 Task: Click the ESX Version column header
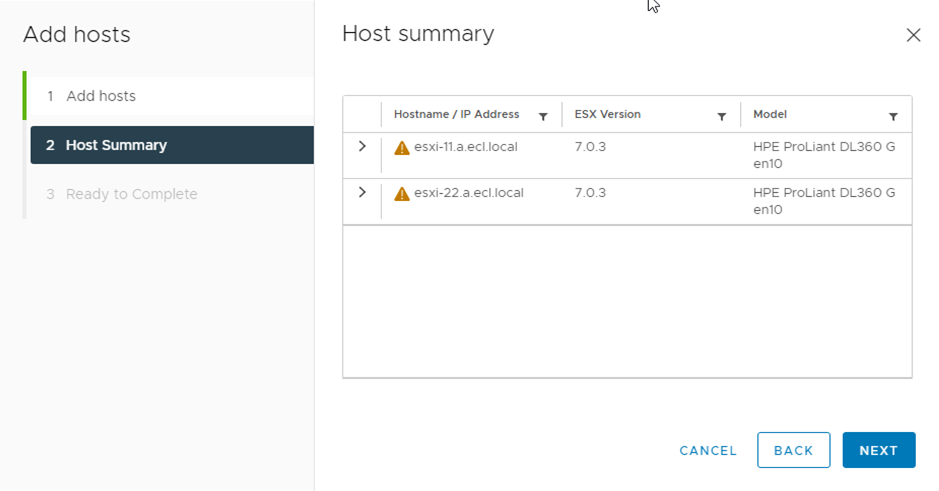(608, 115)
